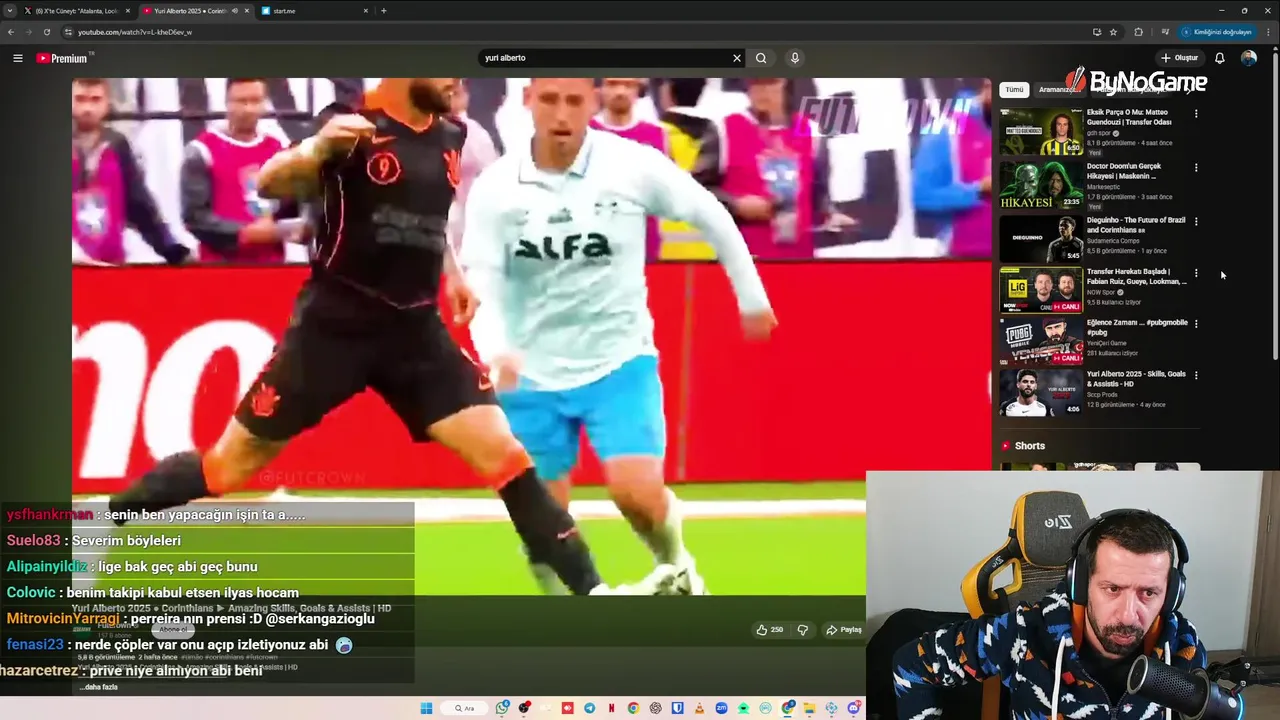Click the Shorts section heading
The height and width of the screenshot is (720, 1280).
tap(1029, 446)
